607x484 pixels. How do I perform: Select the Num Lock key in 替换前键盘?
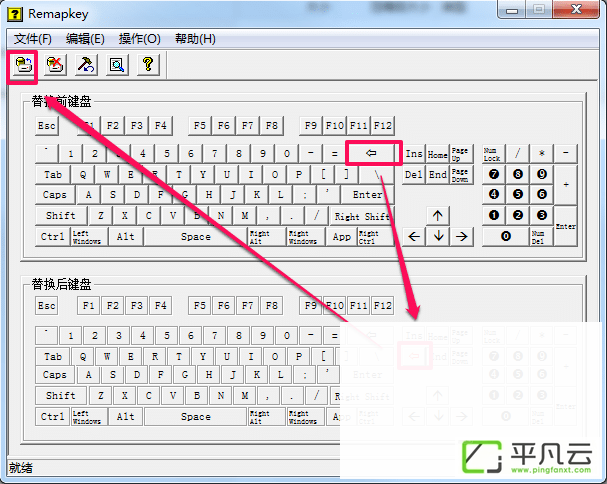494,154
